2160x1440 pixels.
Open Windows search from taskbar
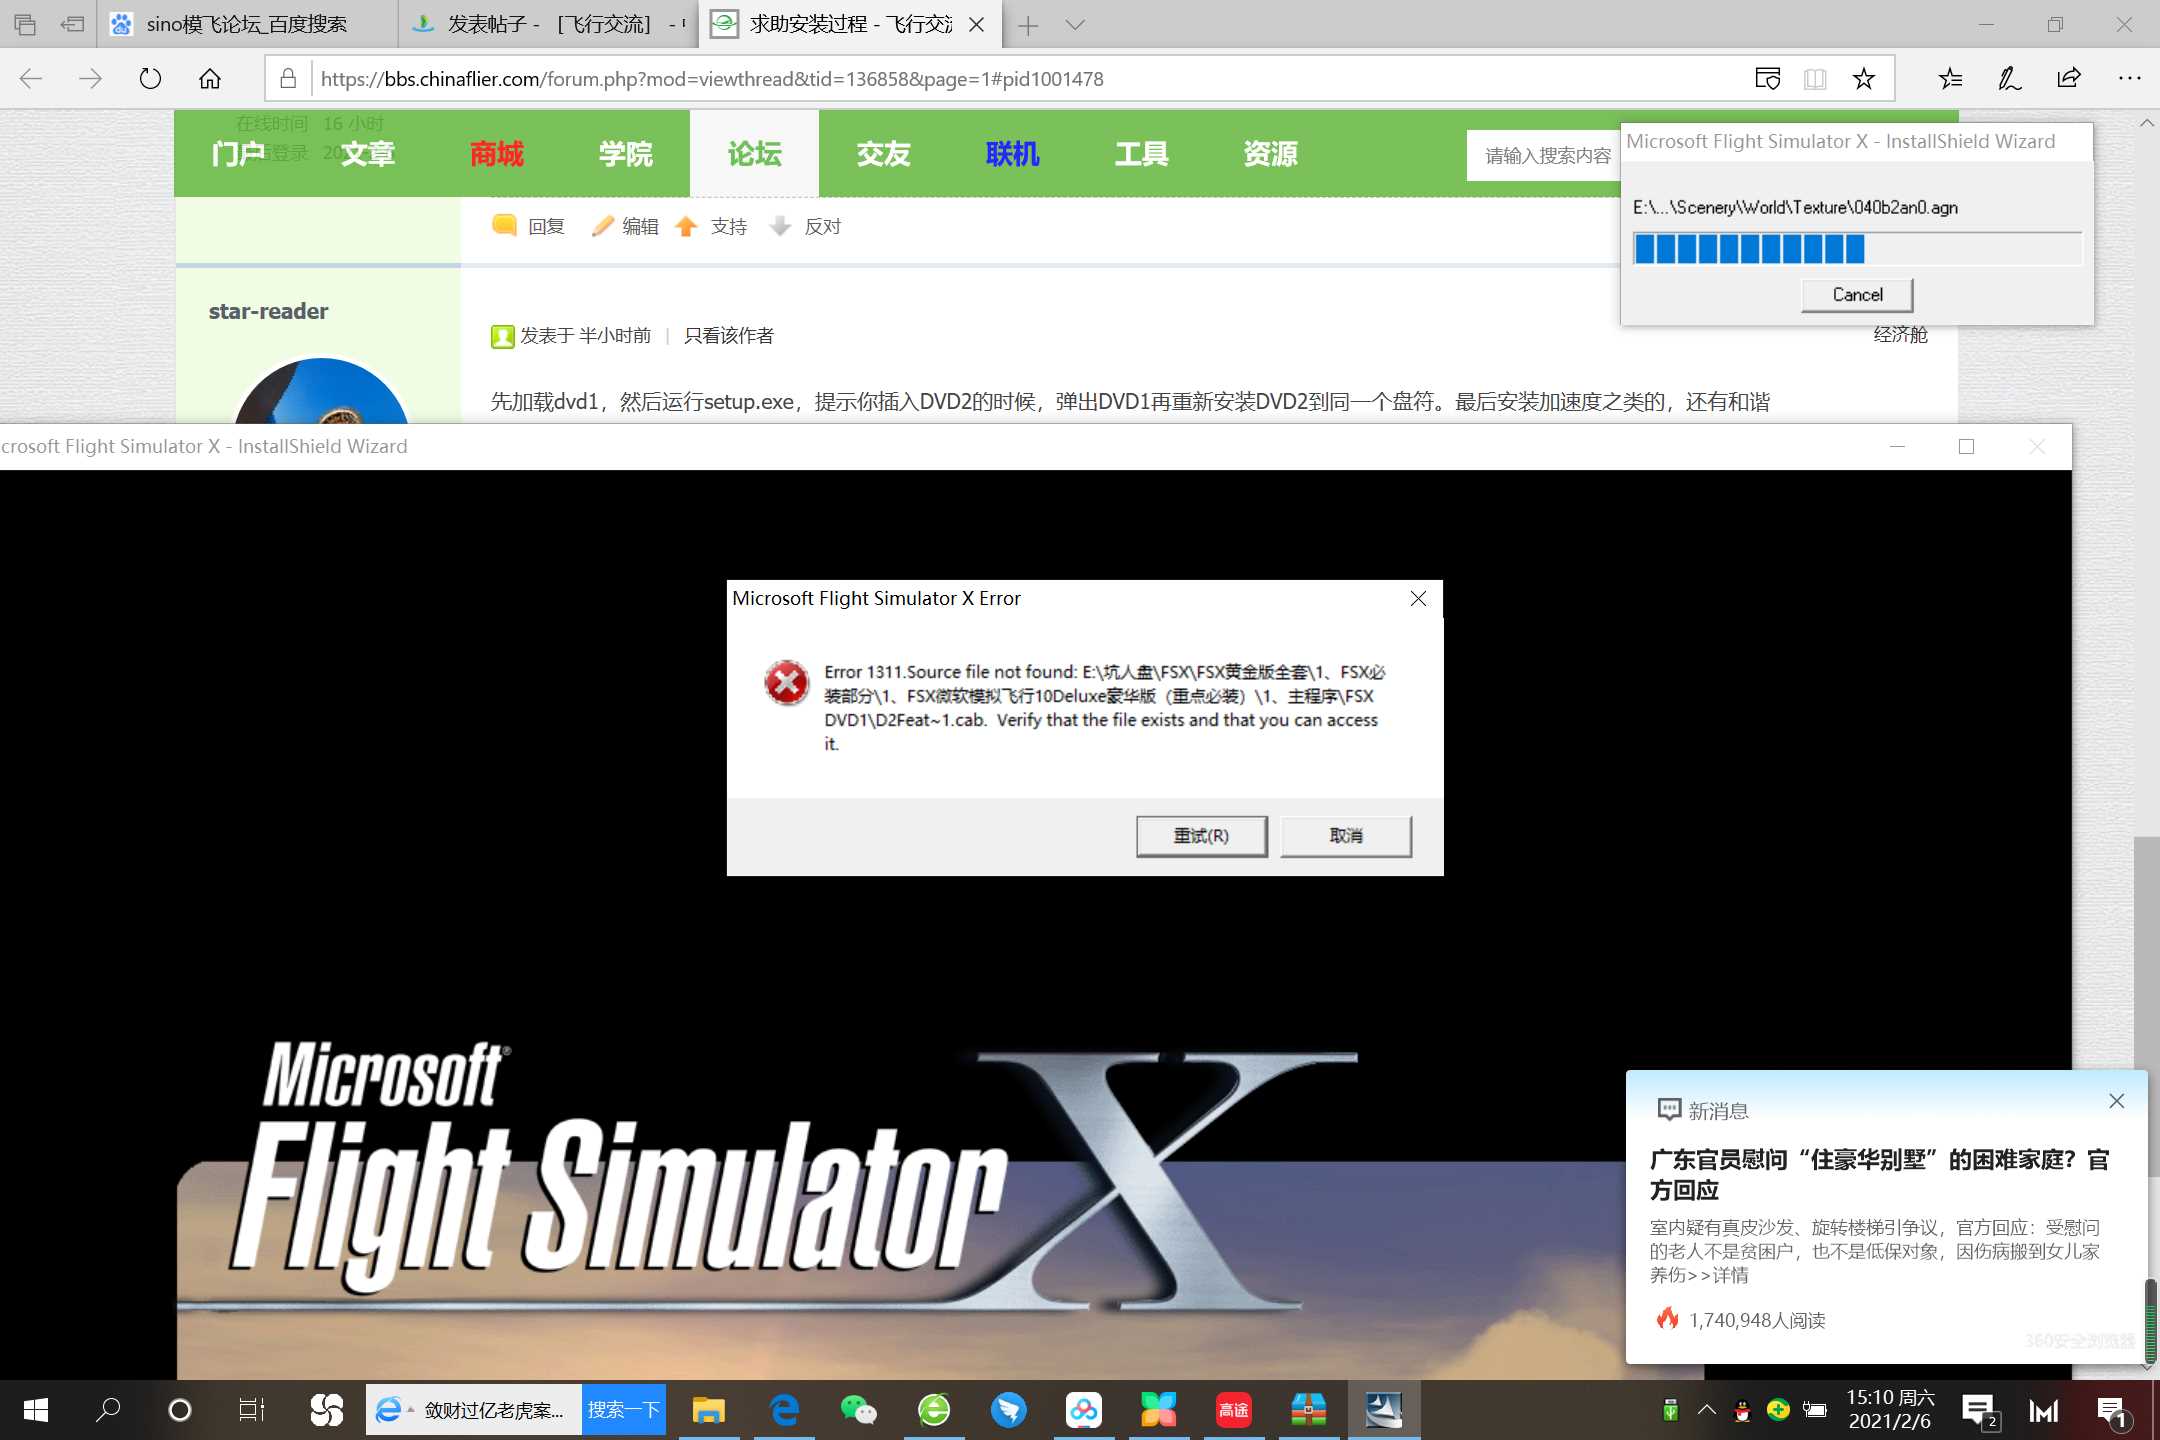[x=108, y=1410]
